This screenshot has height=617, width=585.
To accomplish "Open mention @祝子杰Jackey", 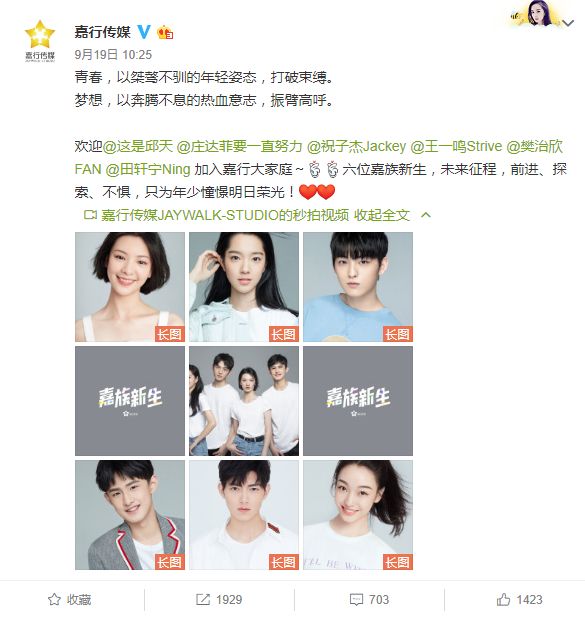I will click(356, 146).
